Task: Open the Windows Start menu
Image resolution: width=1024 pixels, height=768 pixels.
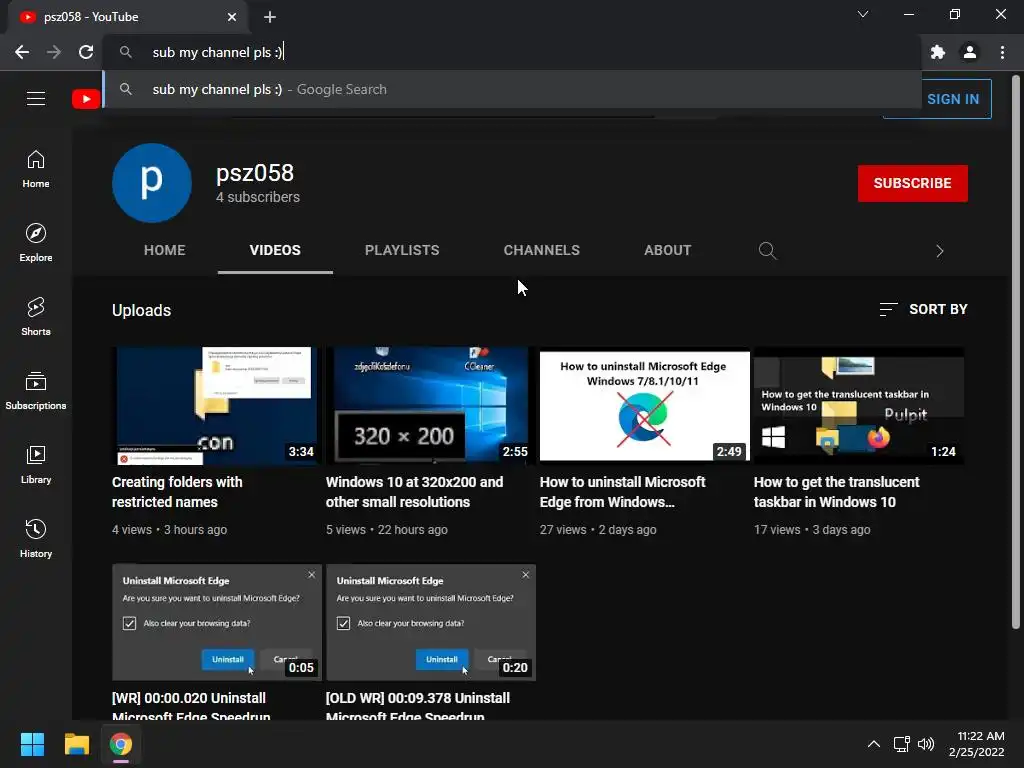Action: point(32,744)
